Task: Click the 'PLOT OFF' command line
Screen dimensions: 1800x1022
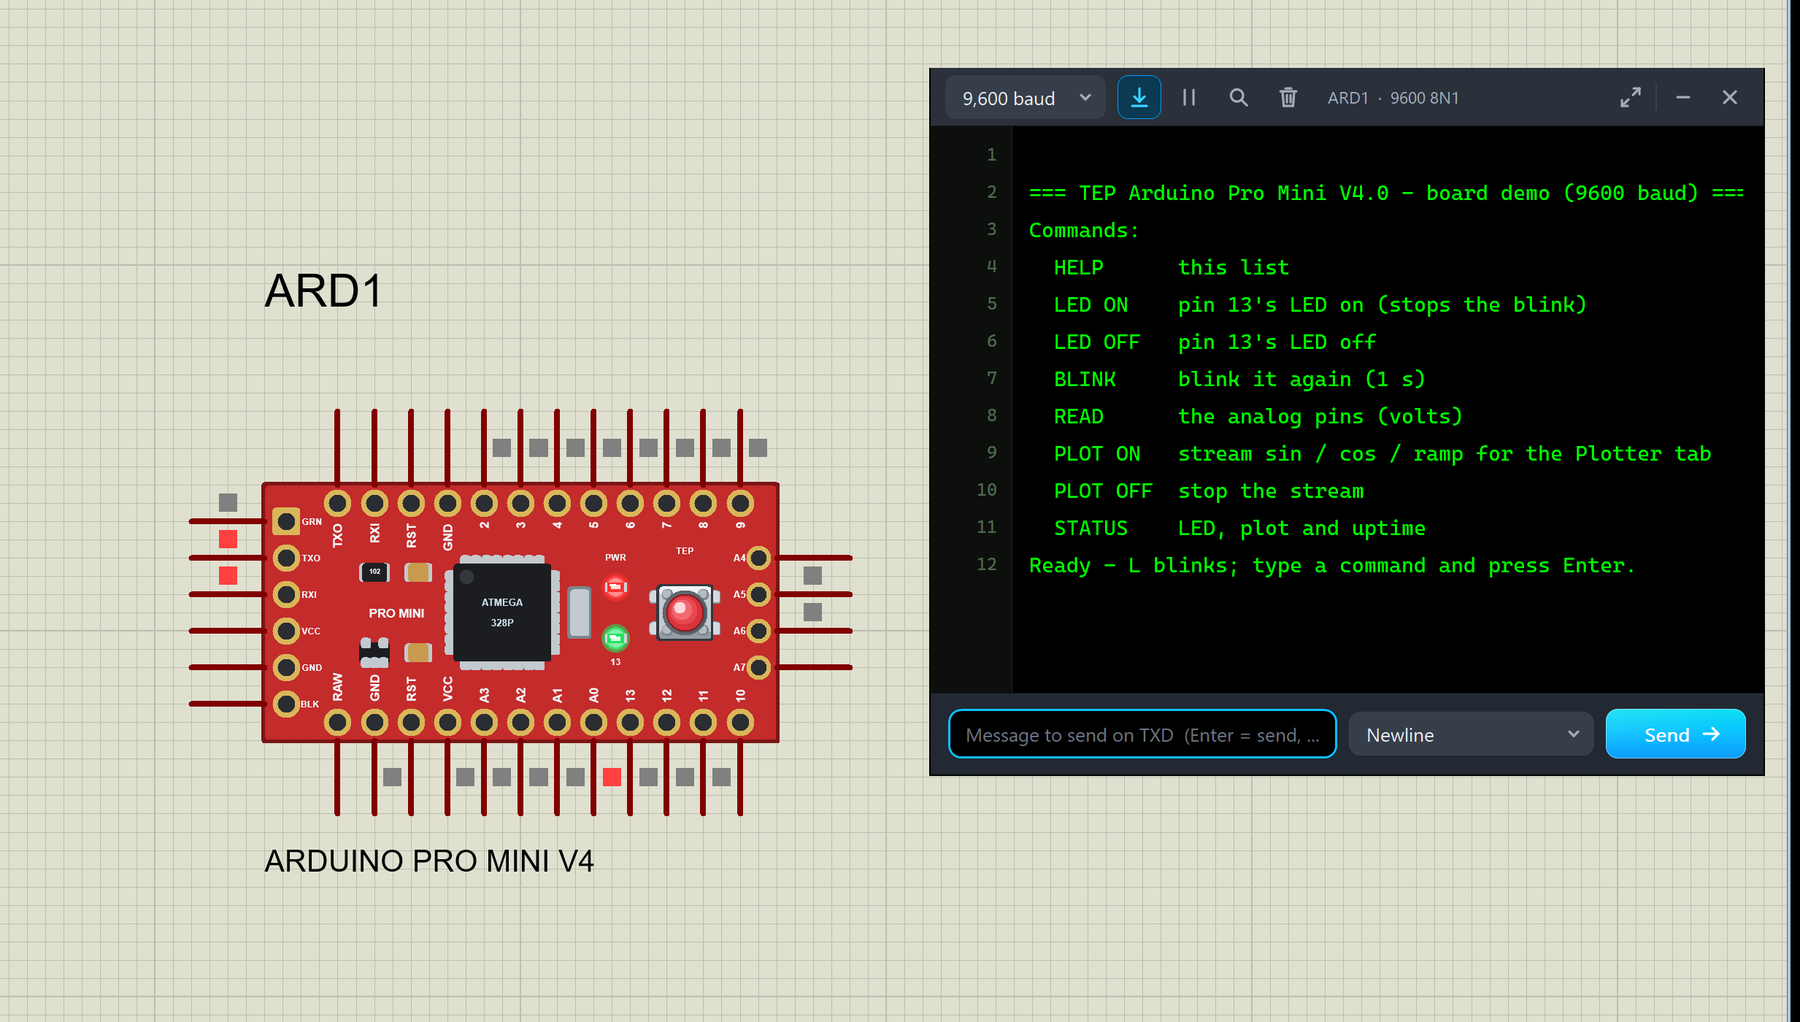Action: pos(1208,491)
